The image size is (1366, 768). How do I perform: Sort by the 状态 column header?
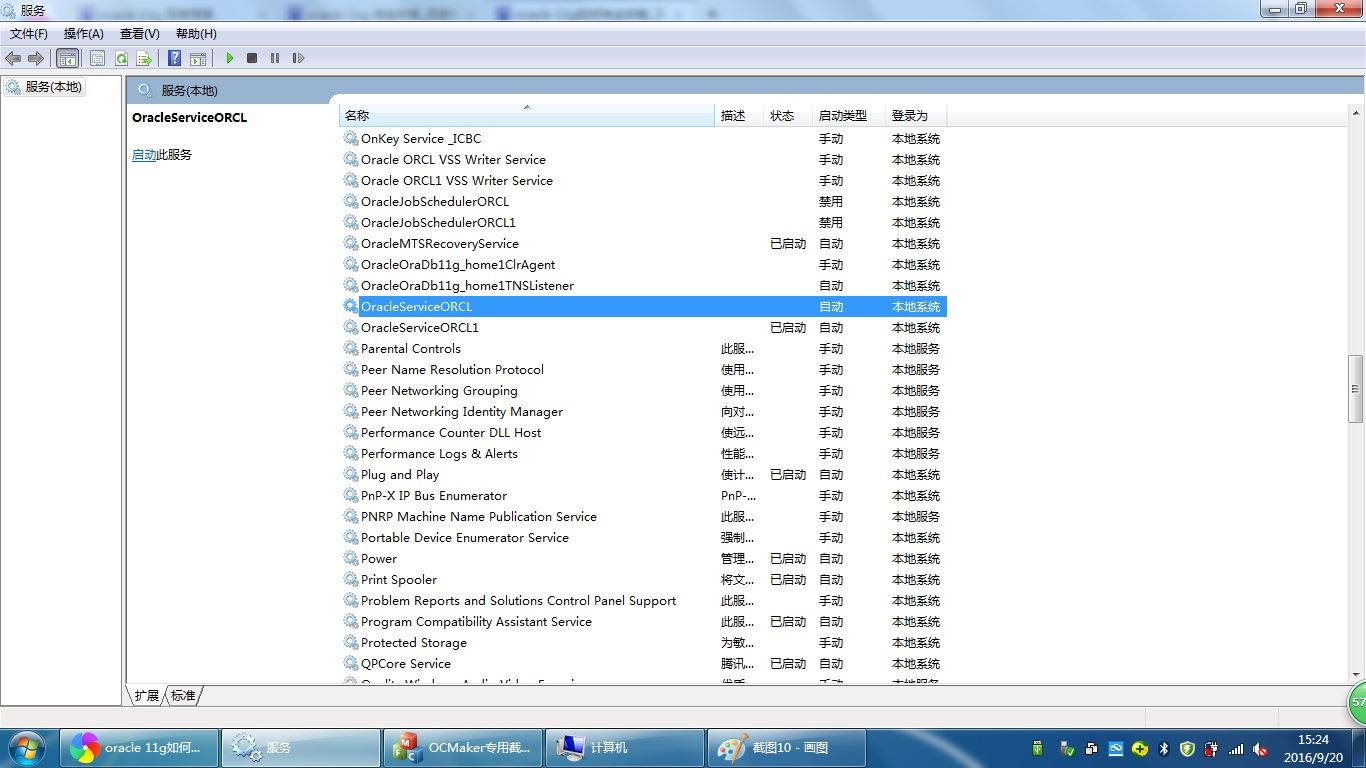click(788, 116)
